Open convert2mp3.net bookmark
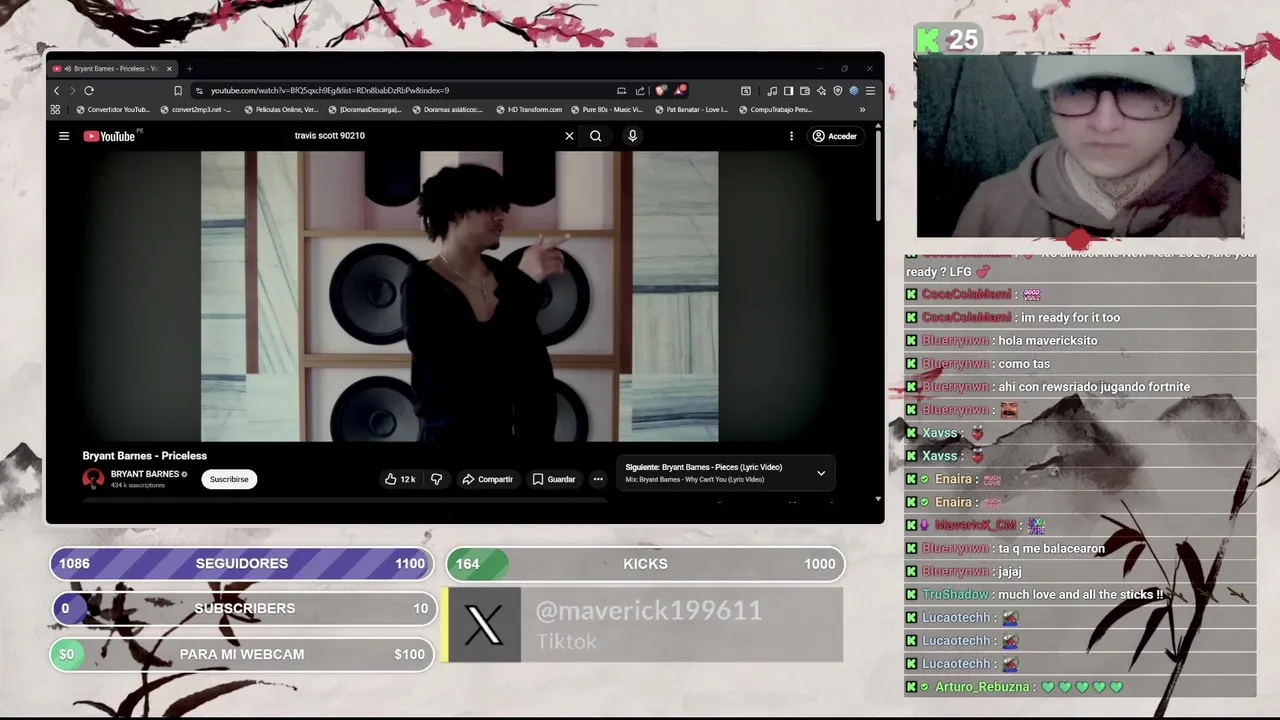Image resolution: width=1280 pixels, height=720 pixels. click(x=196, y=110)
